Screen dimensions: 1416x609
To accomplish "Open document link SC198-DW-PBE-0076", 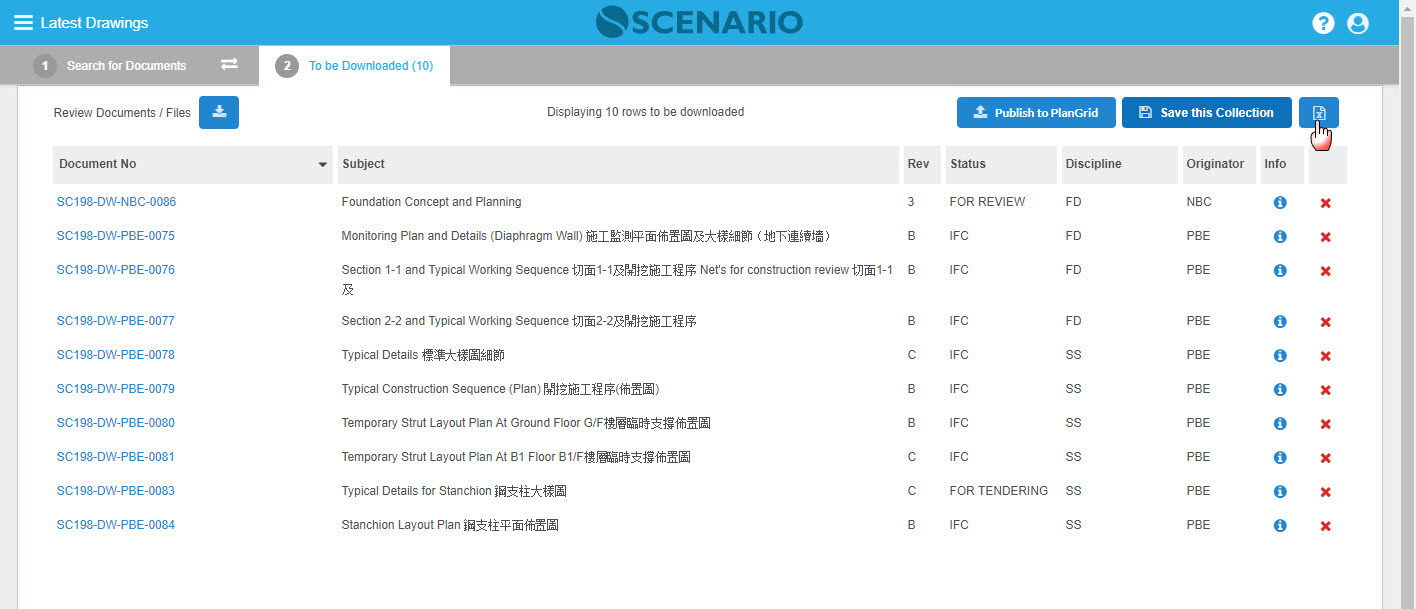I will [x=115, y=270].
